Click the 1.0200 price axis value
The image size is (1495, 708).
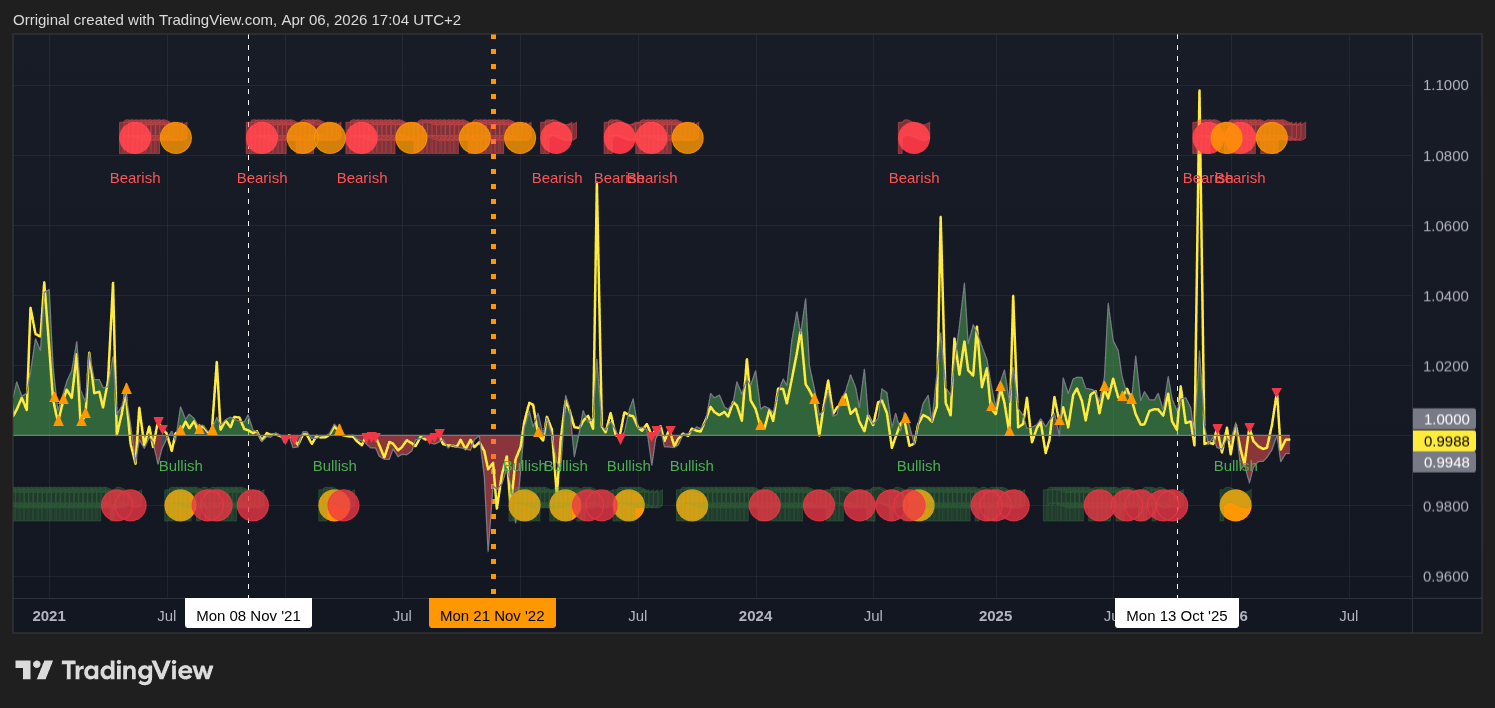(x=1445, y=365)
